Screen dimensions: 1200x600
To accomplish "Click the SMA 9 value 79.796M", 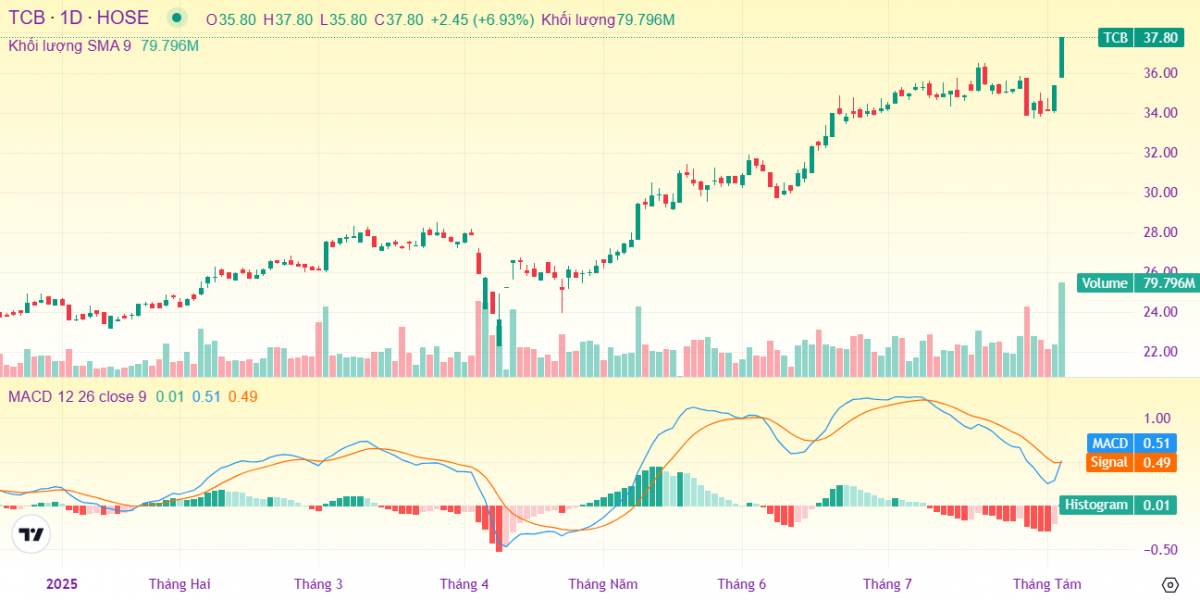I will [170, 46].
